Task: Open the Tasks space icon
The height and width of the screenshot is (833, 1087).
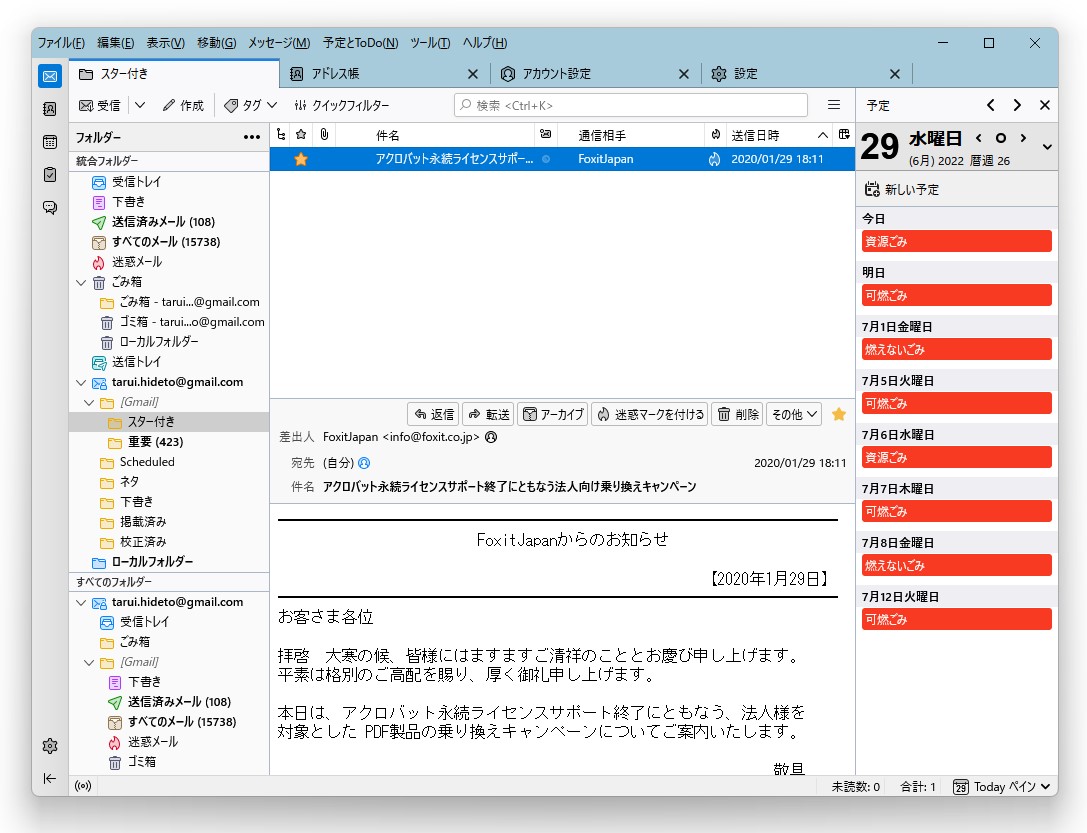Action: [x=50, y=175]
